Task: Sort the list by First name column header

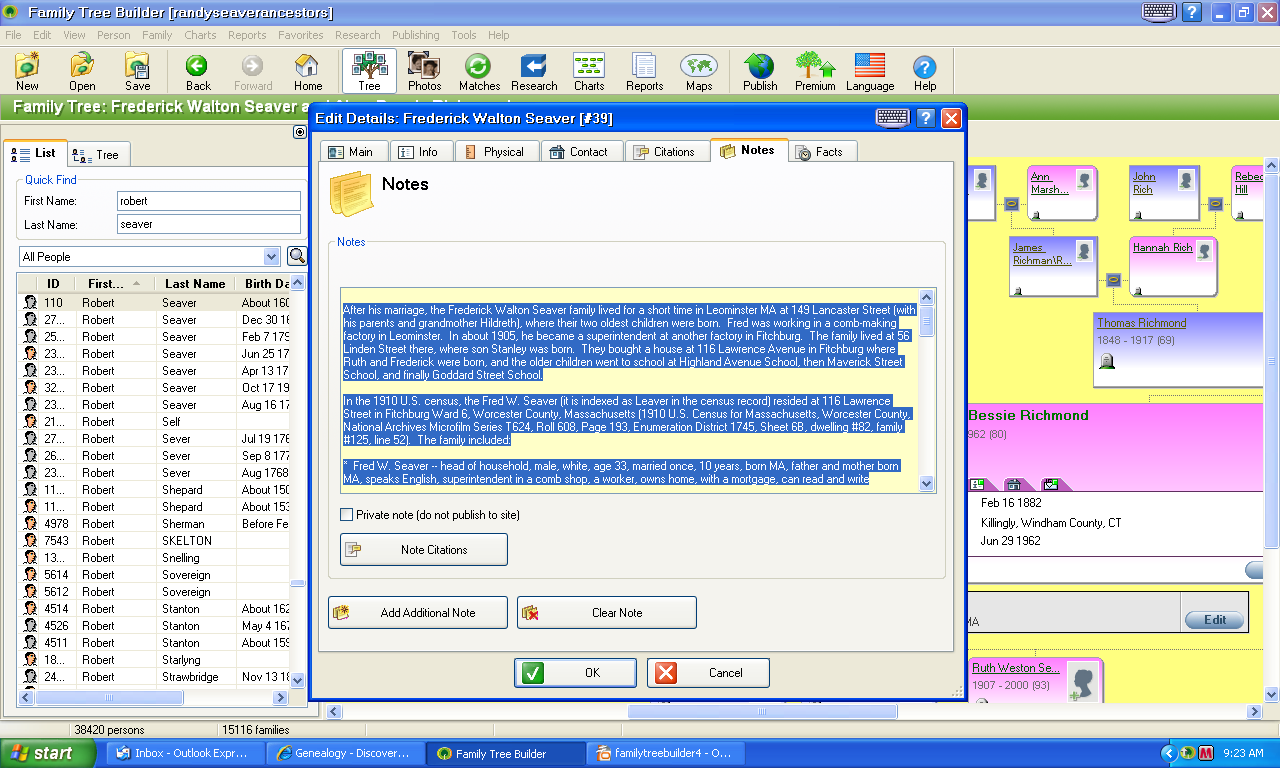Action: 115,284
